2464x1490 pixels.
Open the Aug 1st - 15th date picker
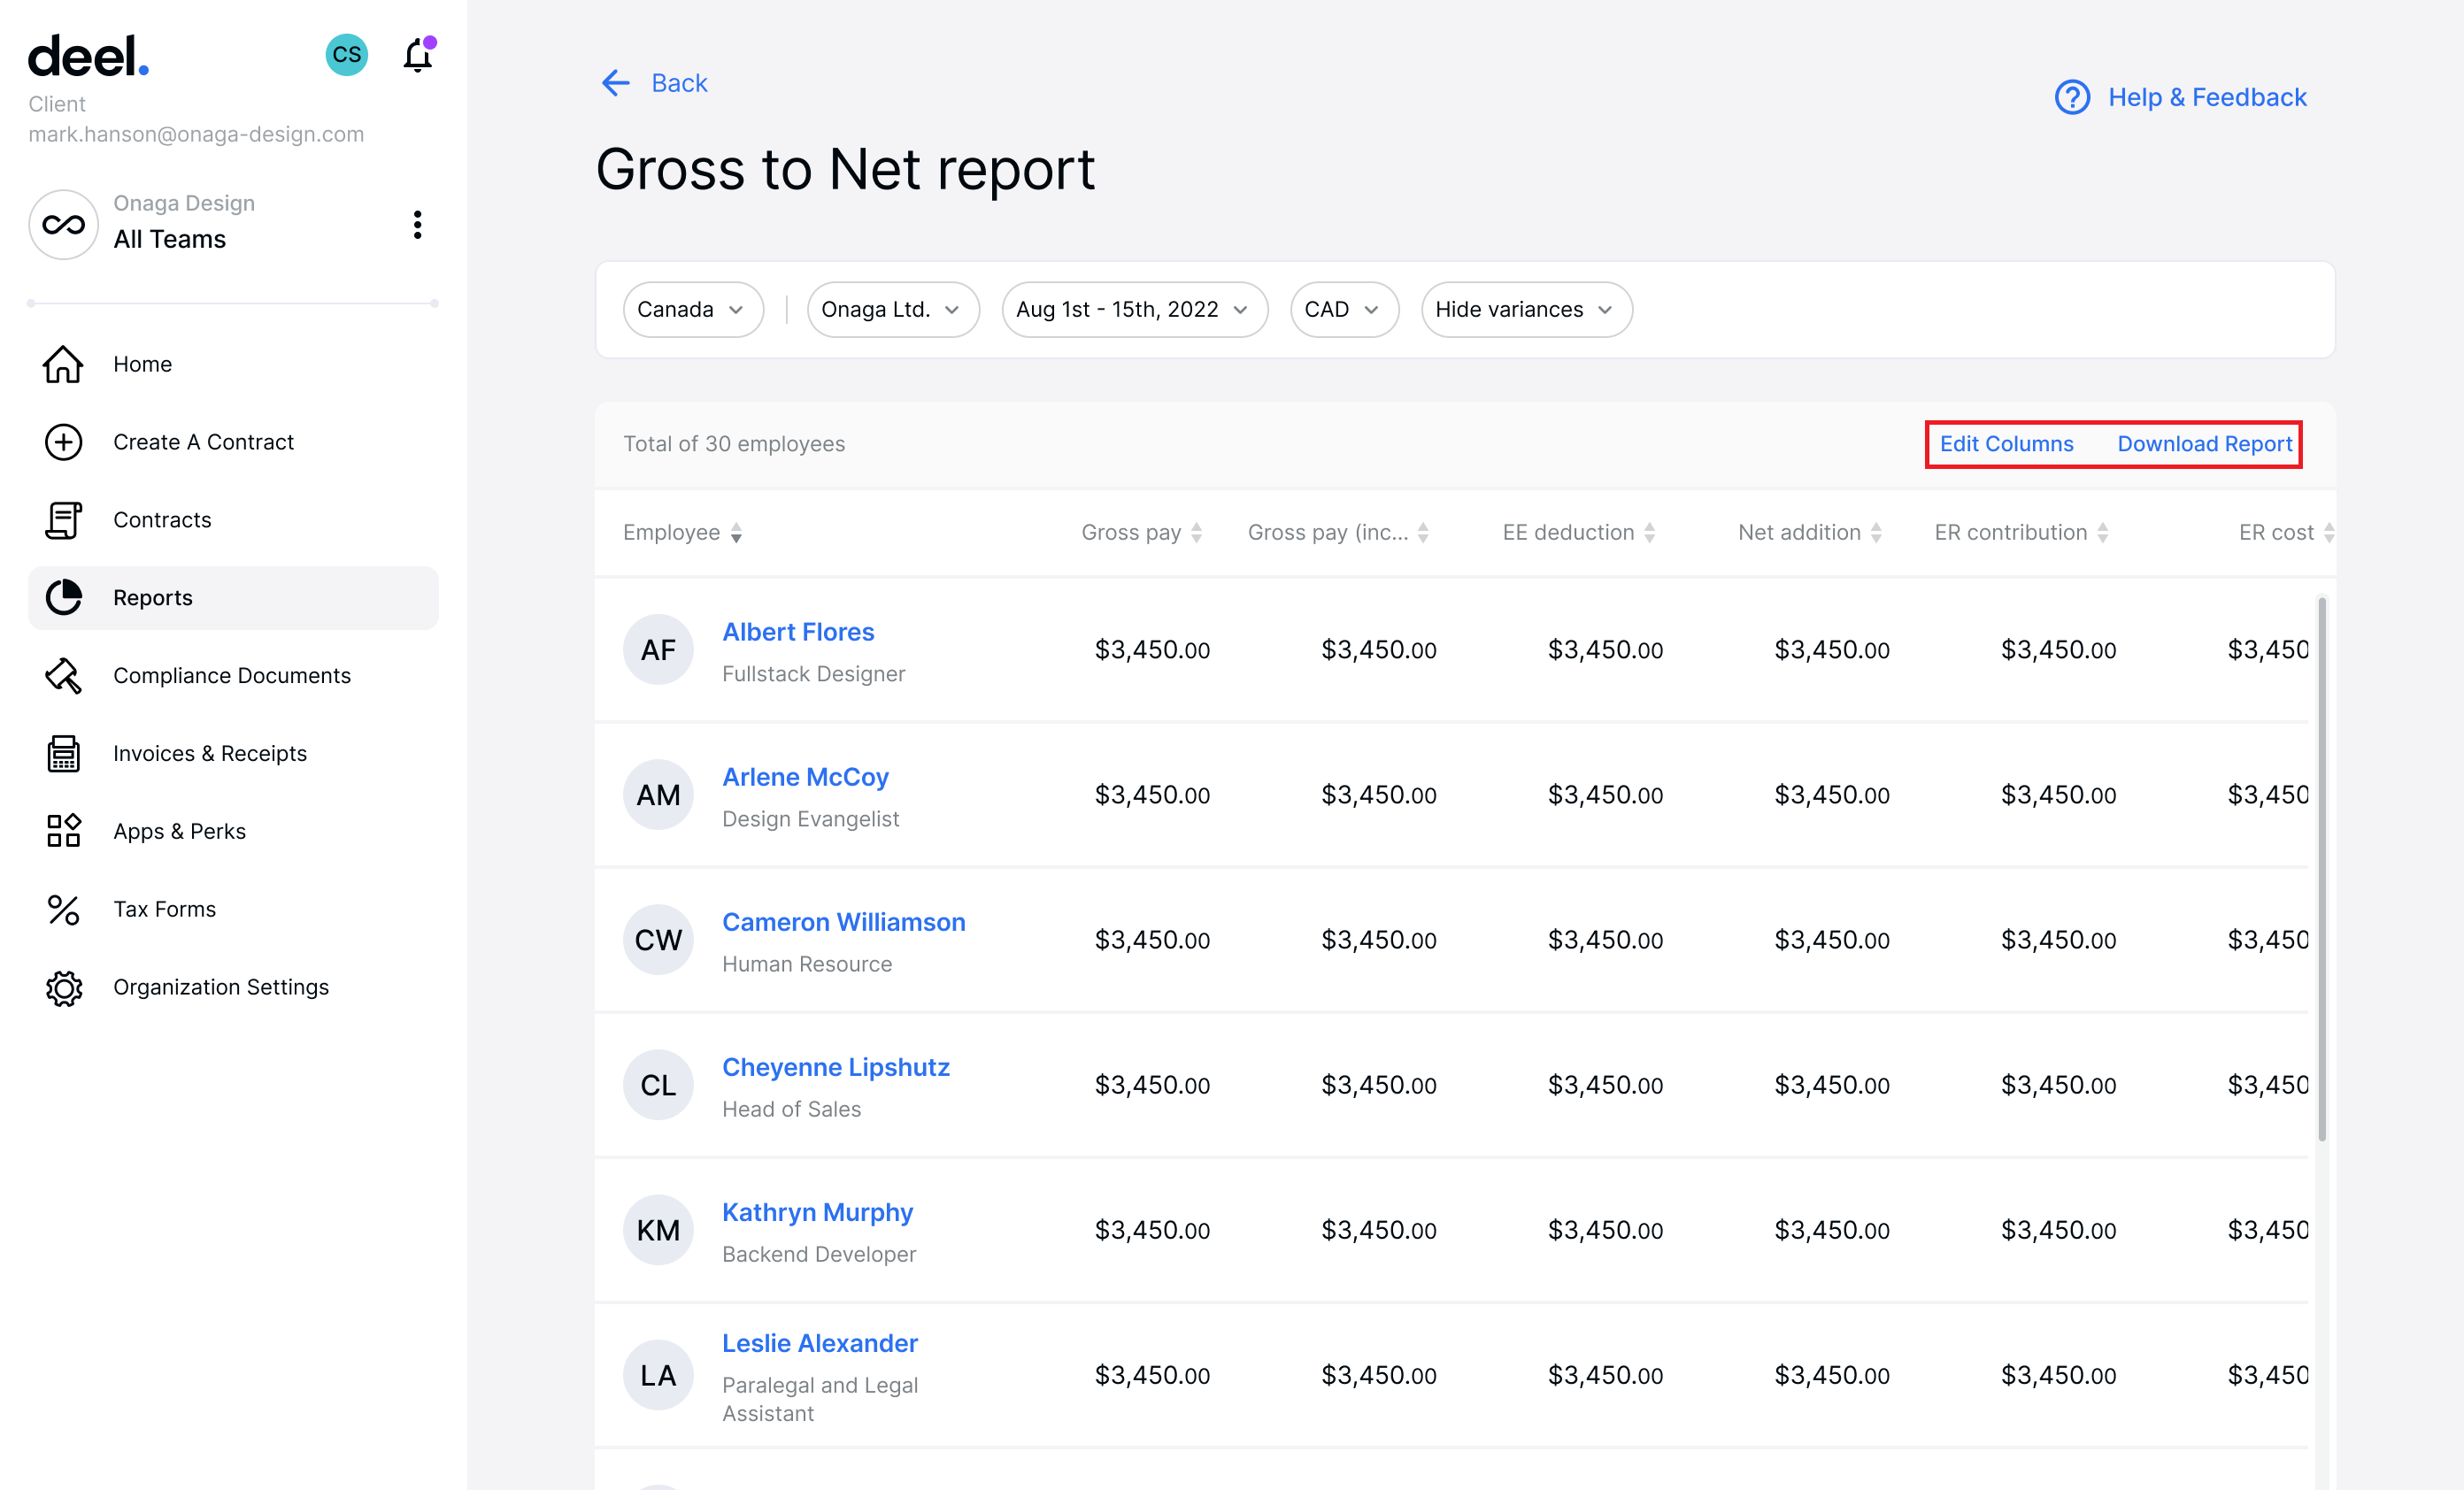tap(1134, 309)
